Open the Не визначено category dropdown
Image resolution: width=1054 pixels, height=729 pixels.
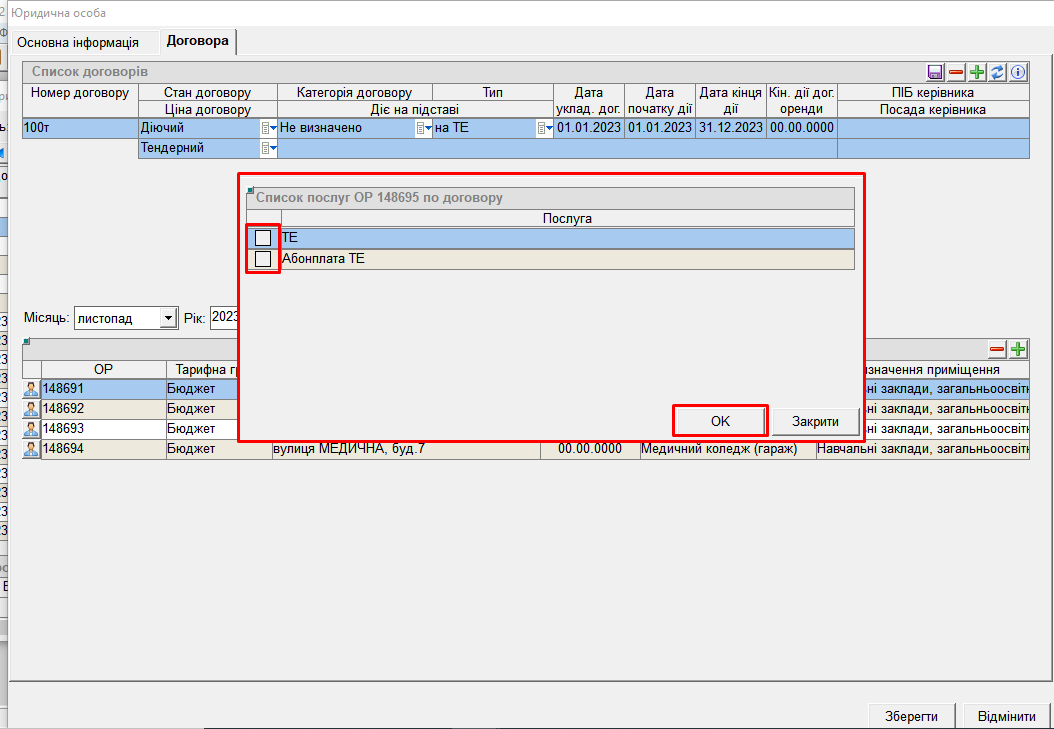pos(422,128)
